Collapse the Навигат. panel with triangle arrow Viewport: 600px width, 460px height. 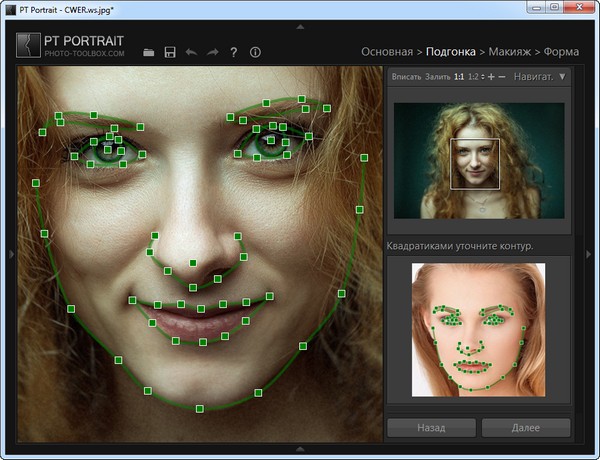click(562, 76)
